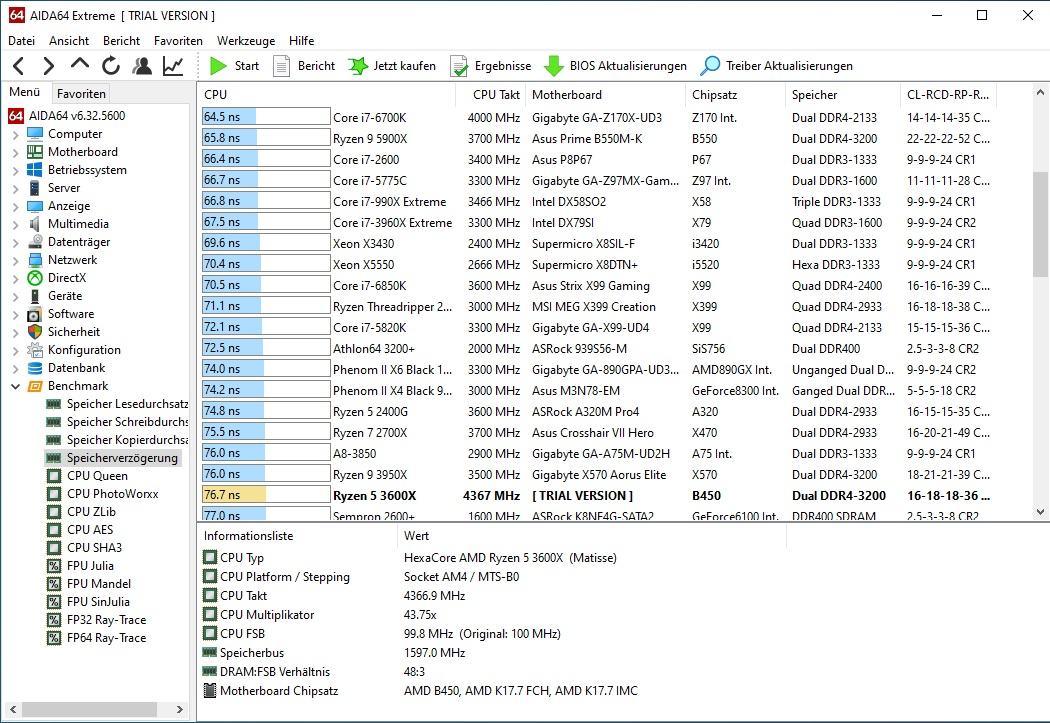This screenshot has height=723, width=1050.
Task: Open Ergebnisse results button
Action: (x=491, y=66)
